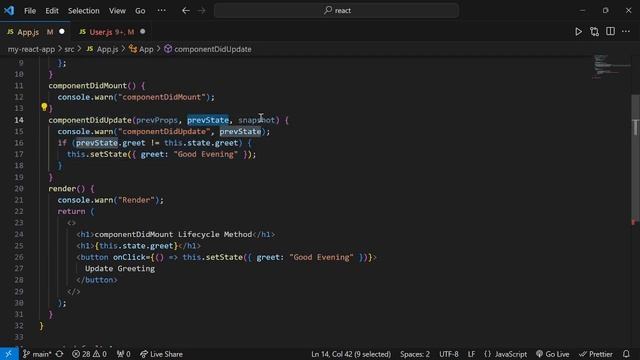Viewport: 640px width, 360px height.
Task: Click Ln 14, Col 42 cursor position
Action: coord(351,354)
